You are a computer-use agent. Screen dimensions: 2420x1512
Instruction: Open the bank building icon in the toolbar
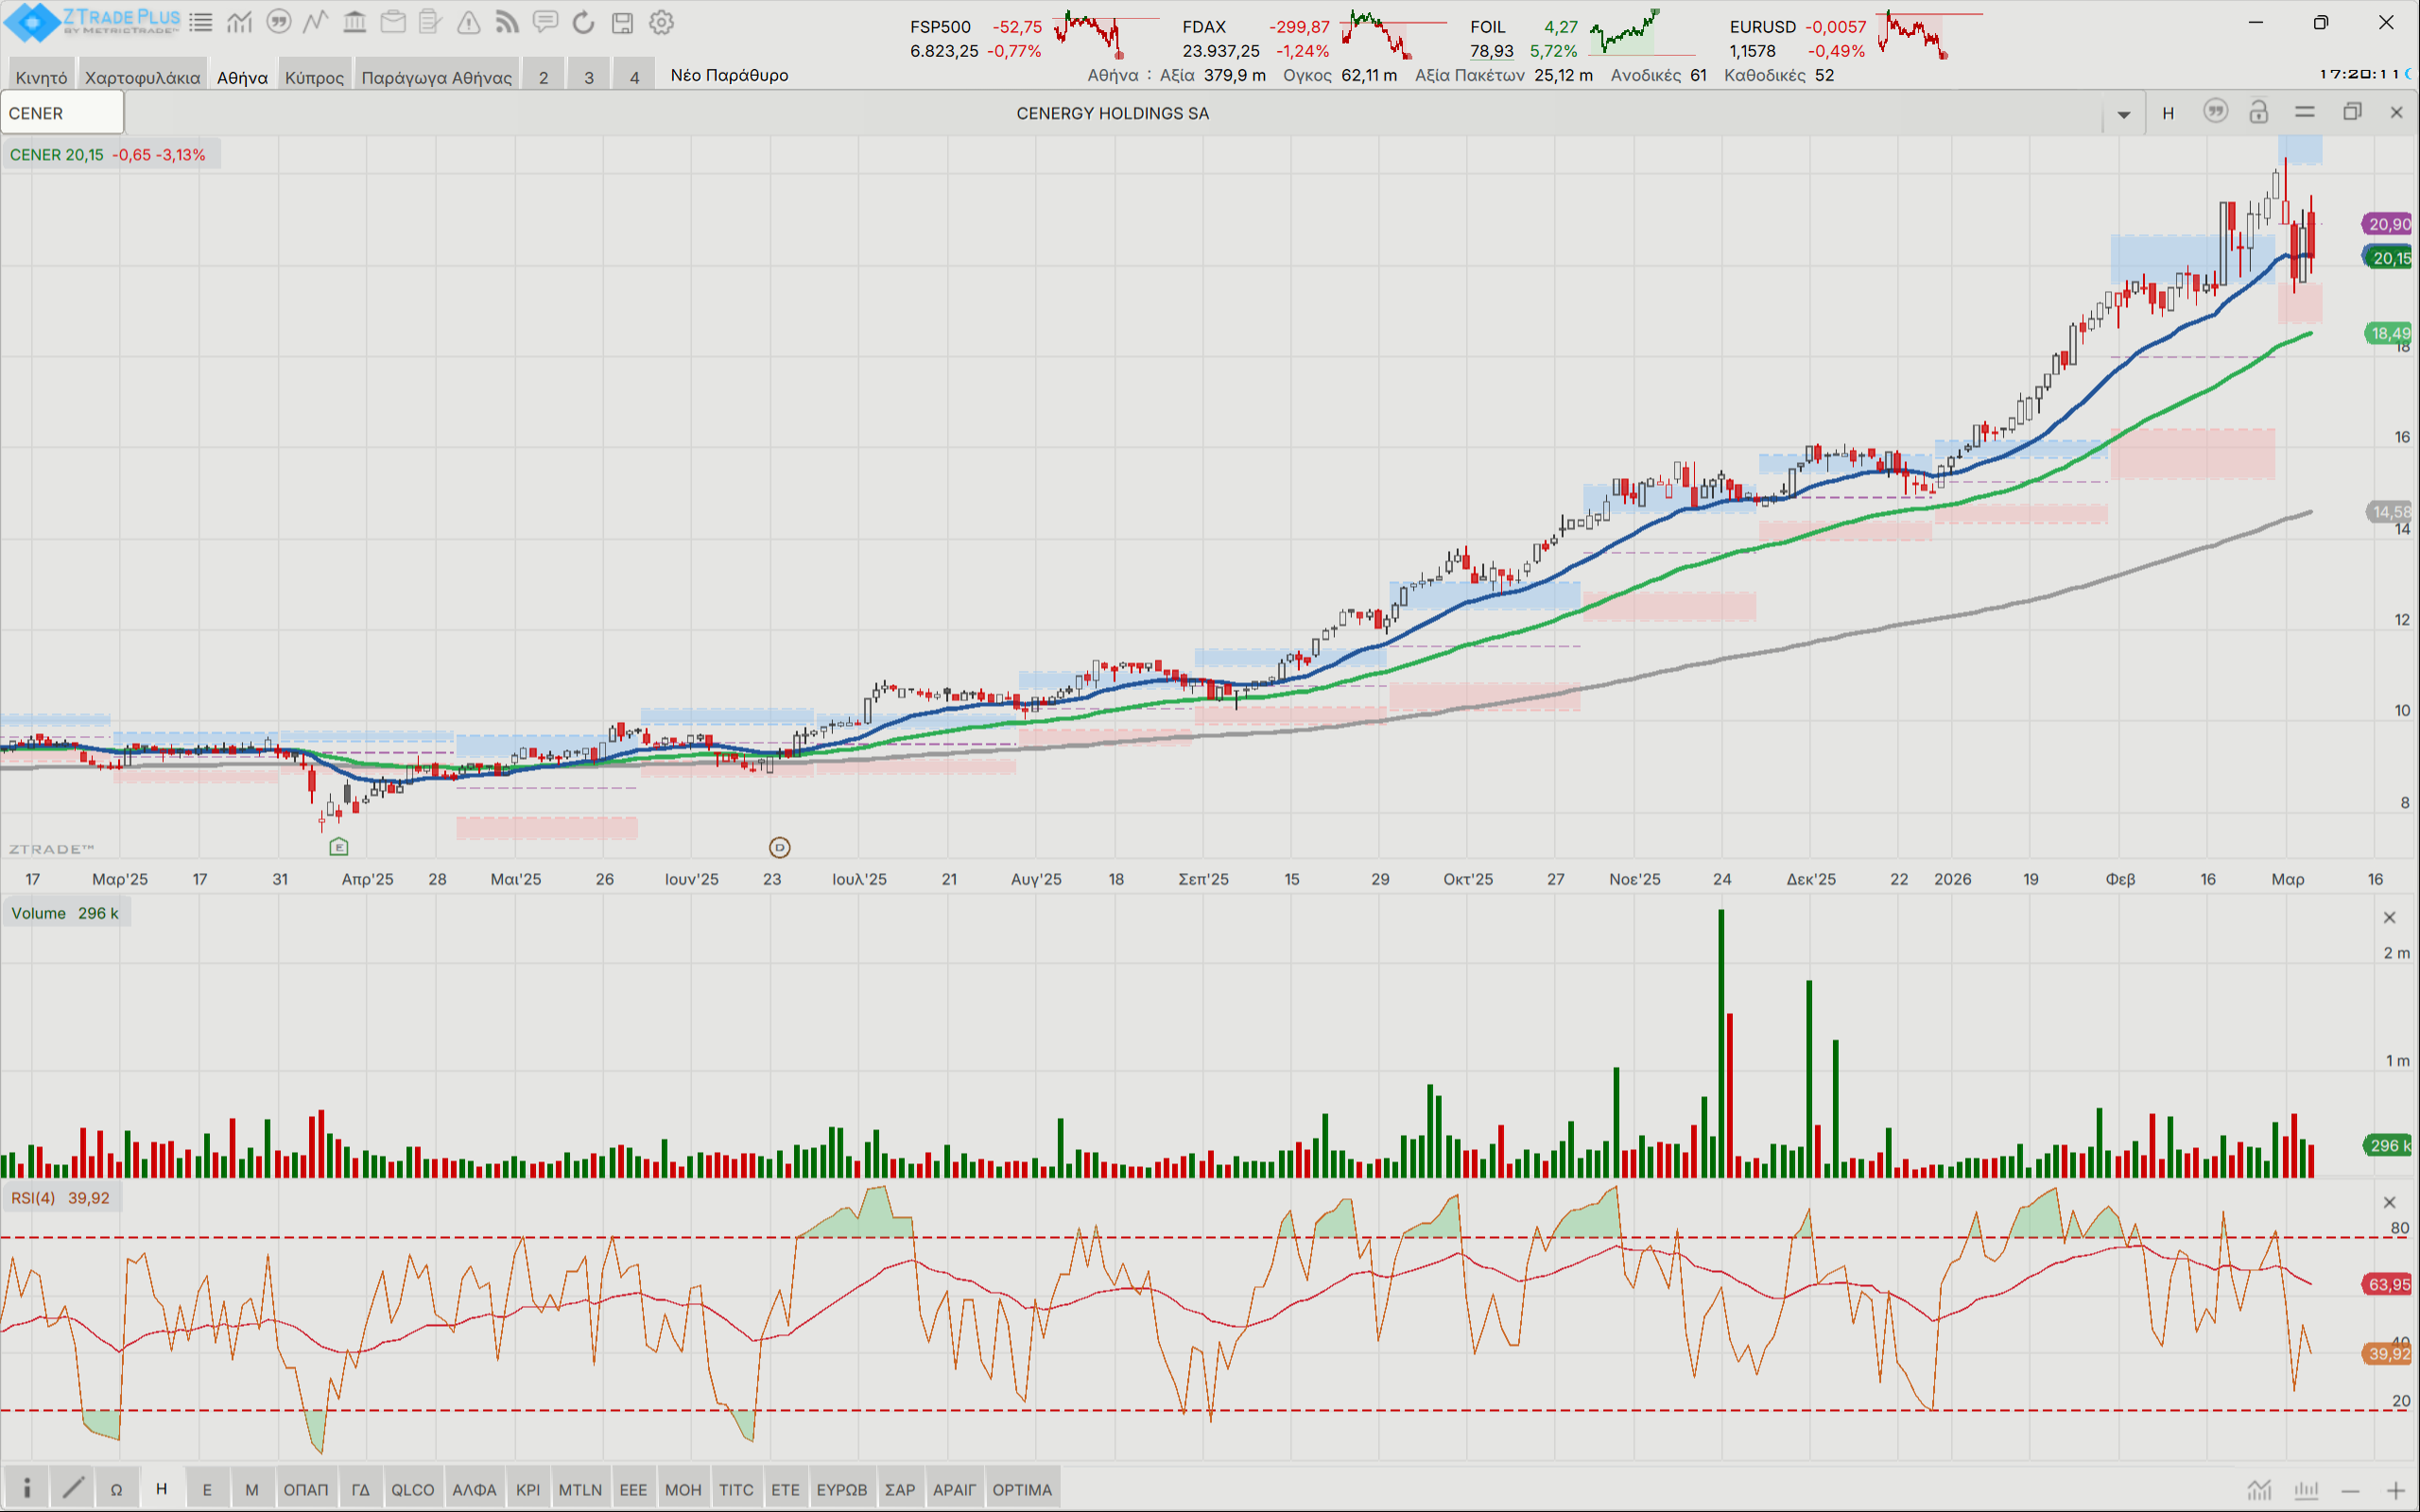pos(354,22)
